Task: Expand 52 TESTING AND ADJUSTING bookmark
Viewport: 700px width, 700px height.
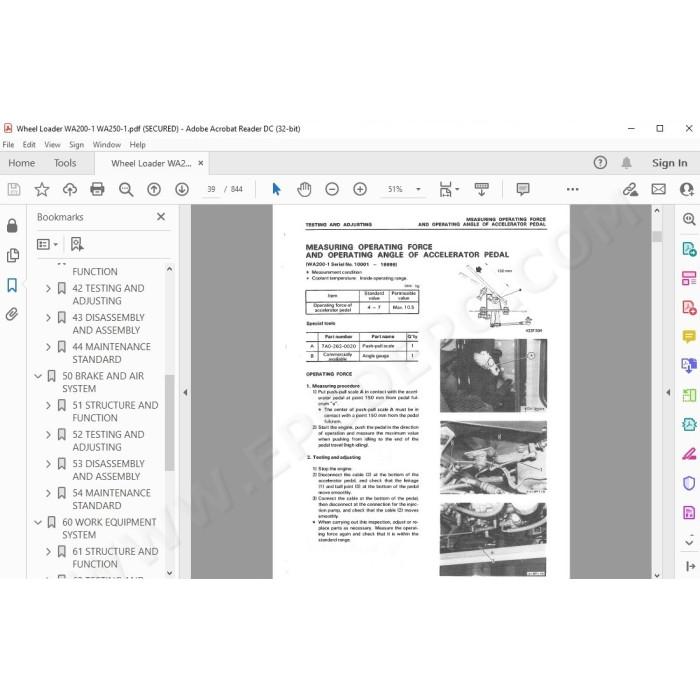Action: pos(48,435)
